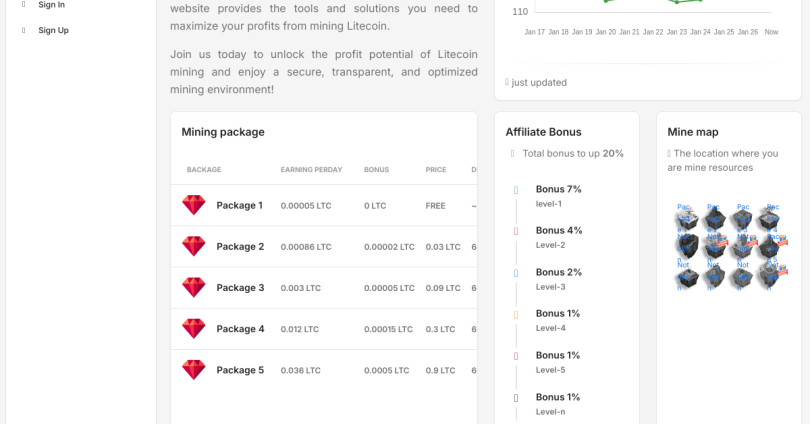810x424 pixels.
Task: Click the red gem icon for Package 1
Action: [194, 205]
